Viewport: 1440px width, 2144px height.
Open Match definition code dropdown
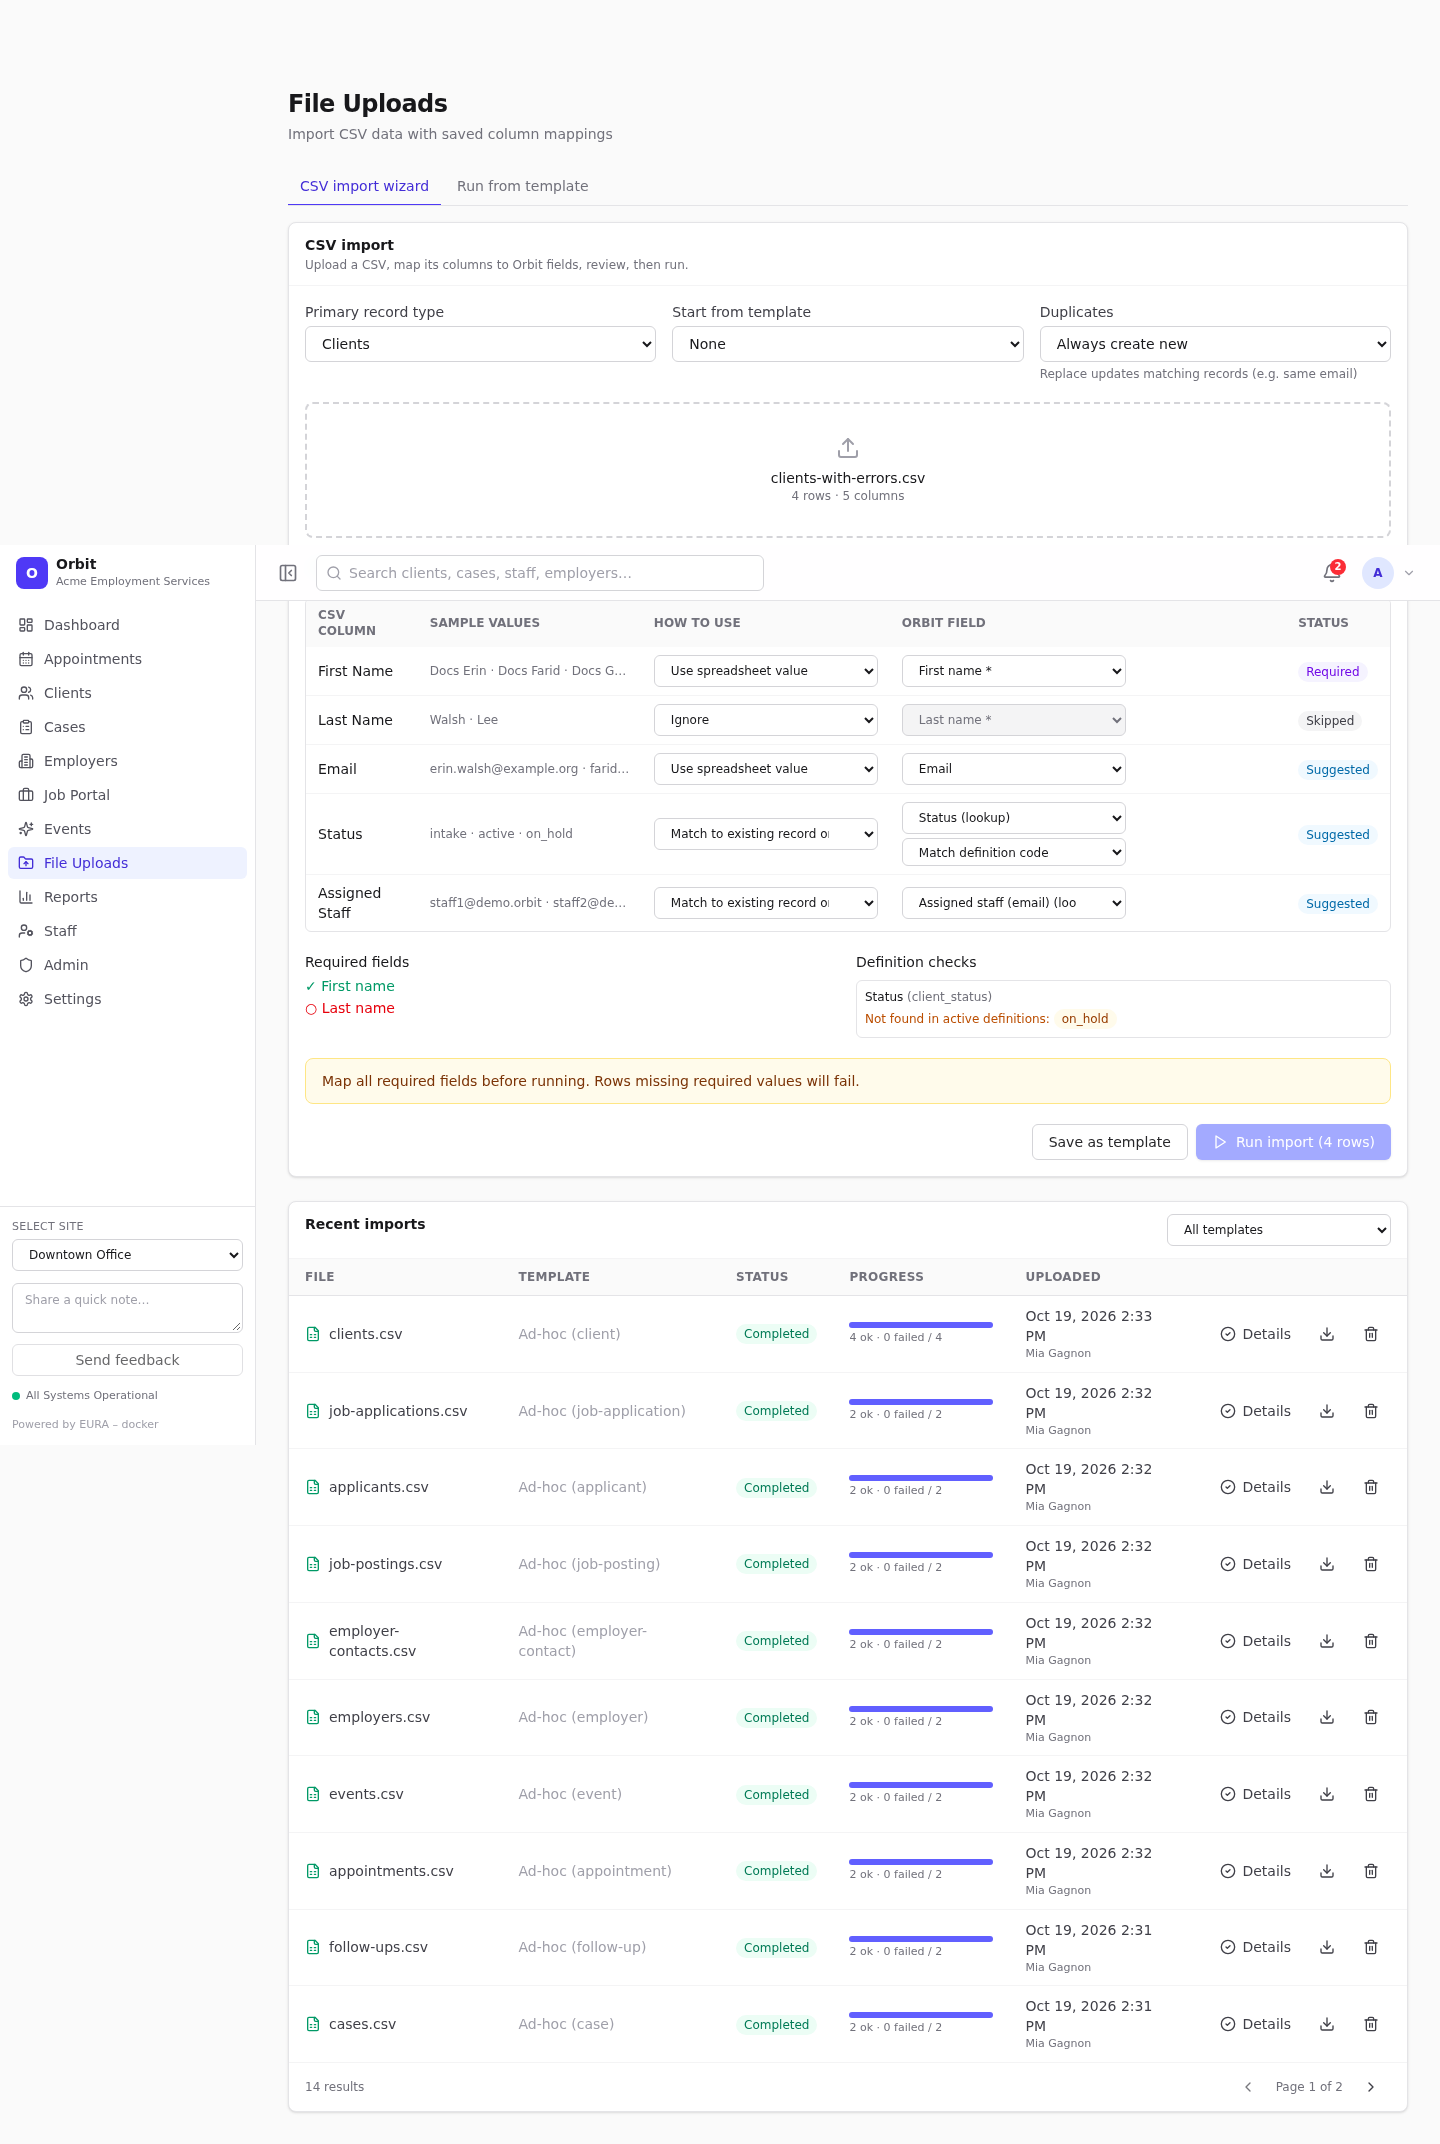coord(1014,852)
